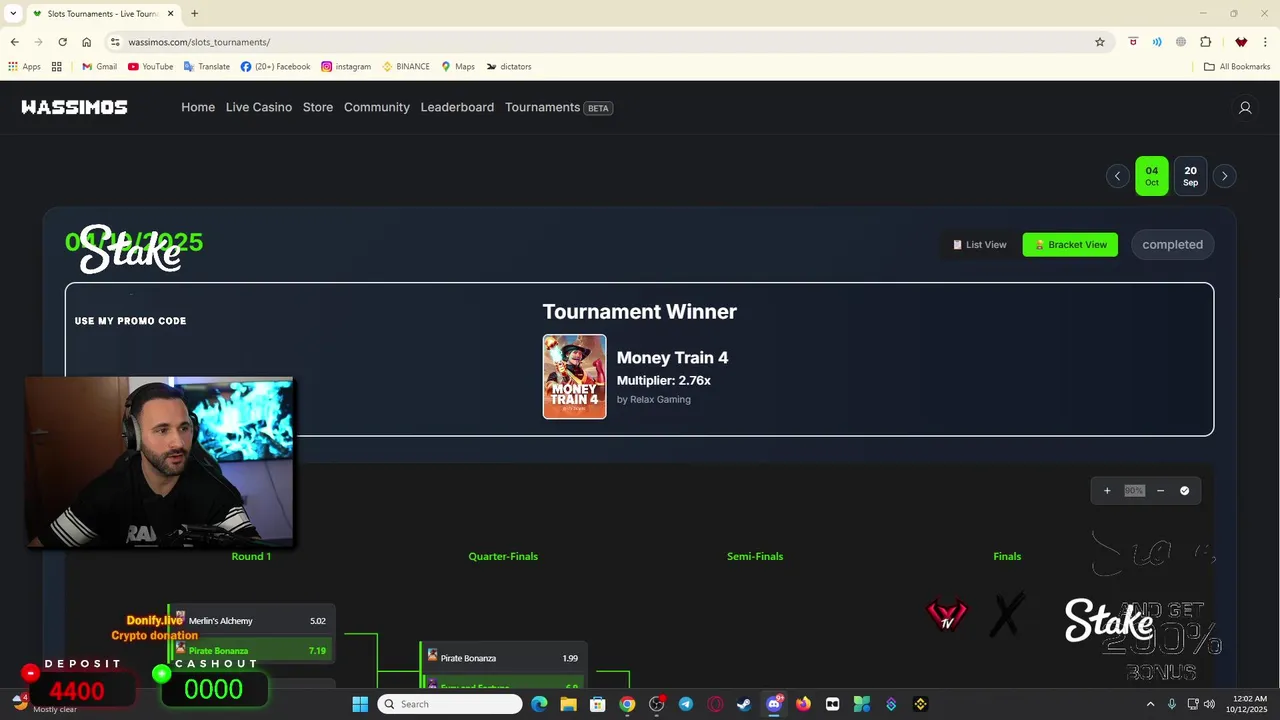Select the 04 Oct tournament date
Image resolution: width=1280 pixels, height=720 pixels.
[x=1152, y=176]
